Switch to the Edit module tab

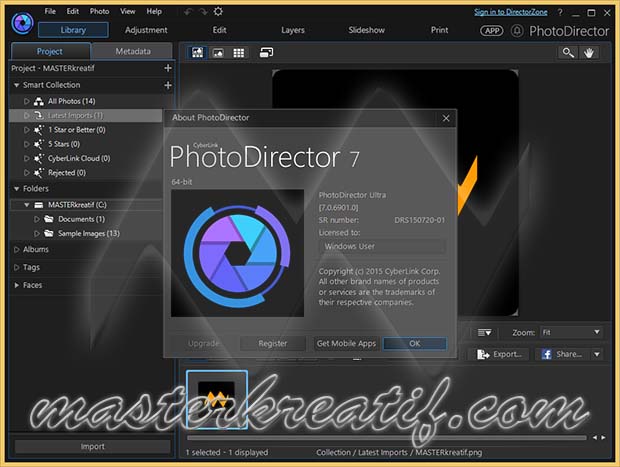[219, 30]
